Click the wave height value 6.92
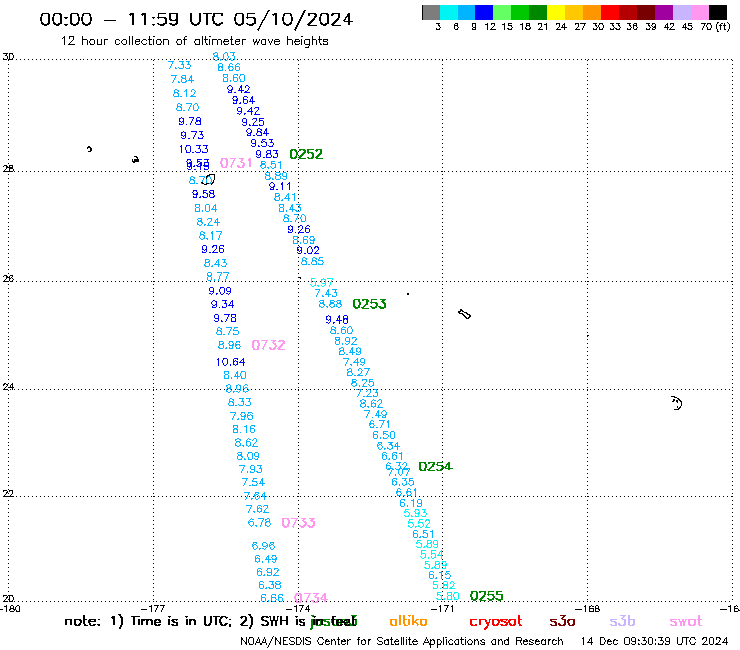The width and height of the screenshot is (740, 650). point(268,572)
